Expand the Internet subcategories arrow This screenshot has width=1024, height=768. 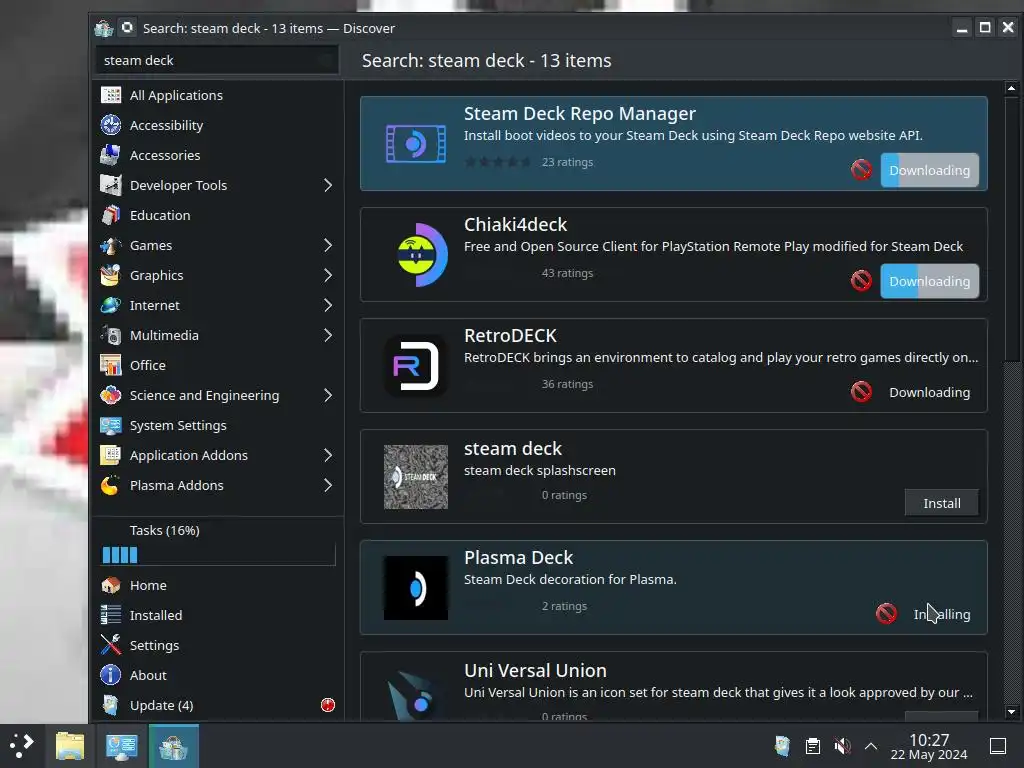pos(328,306)
